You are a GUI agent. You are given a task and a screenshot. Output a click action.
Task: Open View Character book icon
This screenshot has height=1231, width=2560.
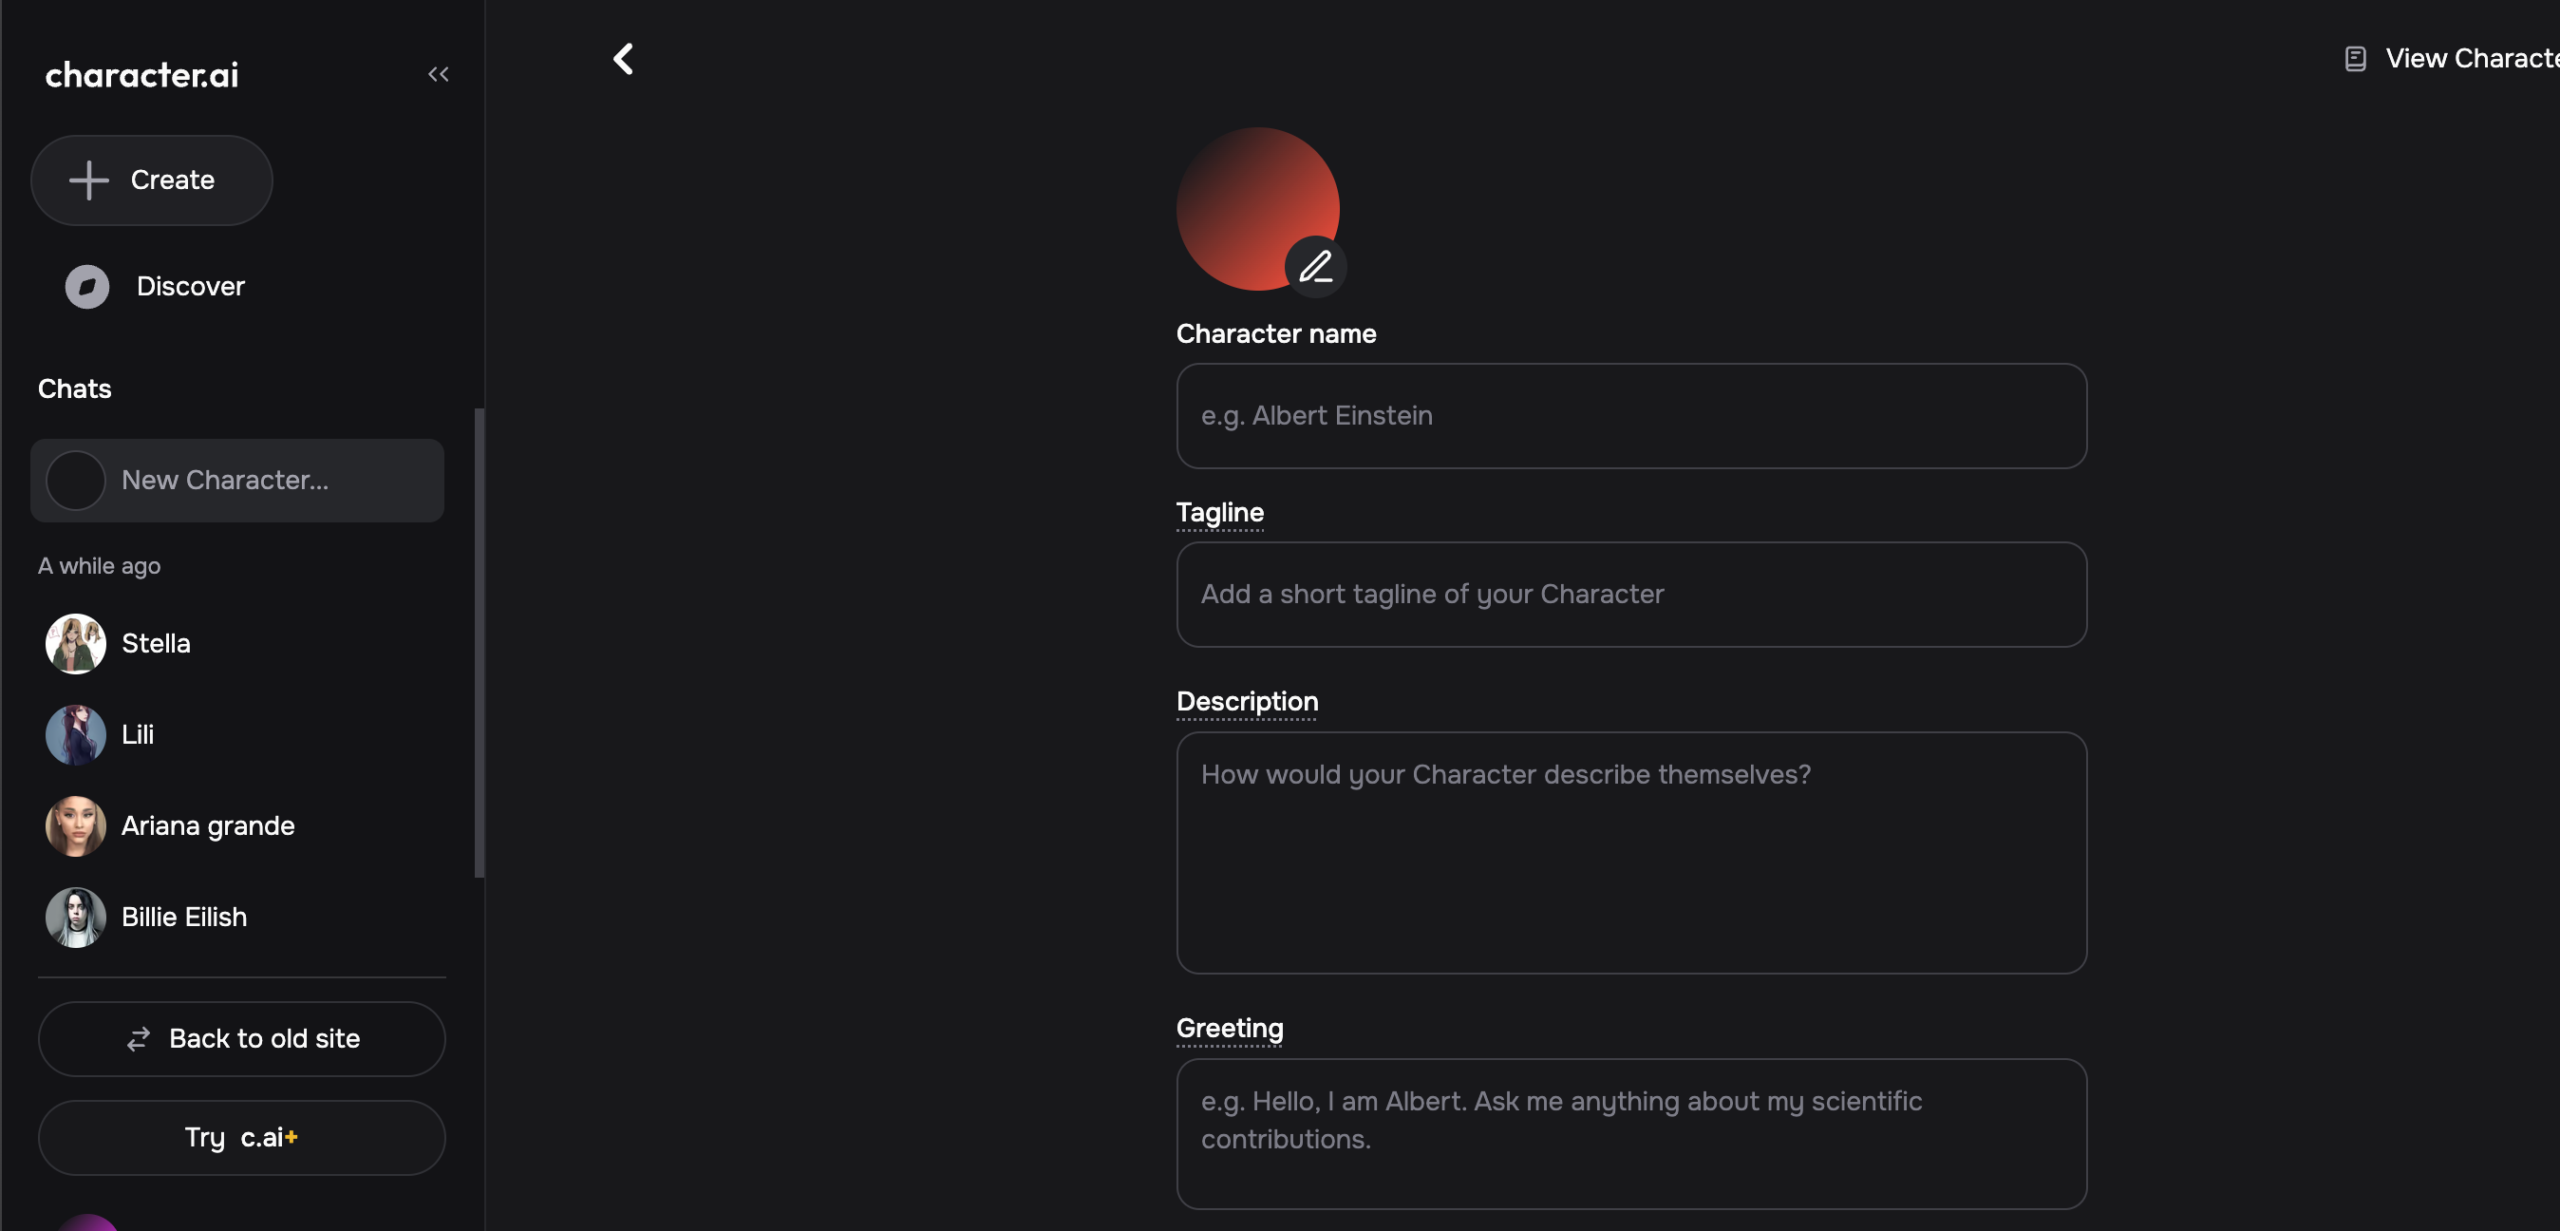coord(2355,59)
